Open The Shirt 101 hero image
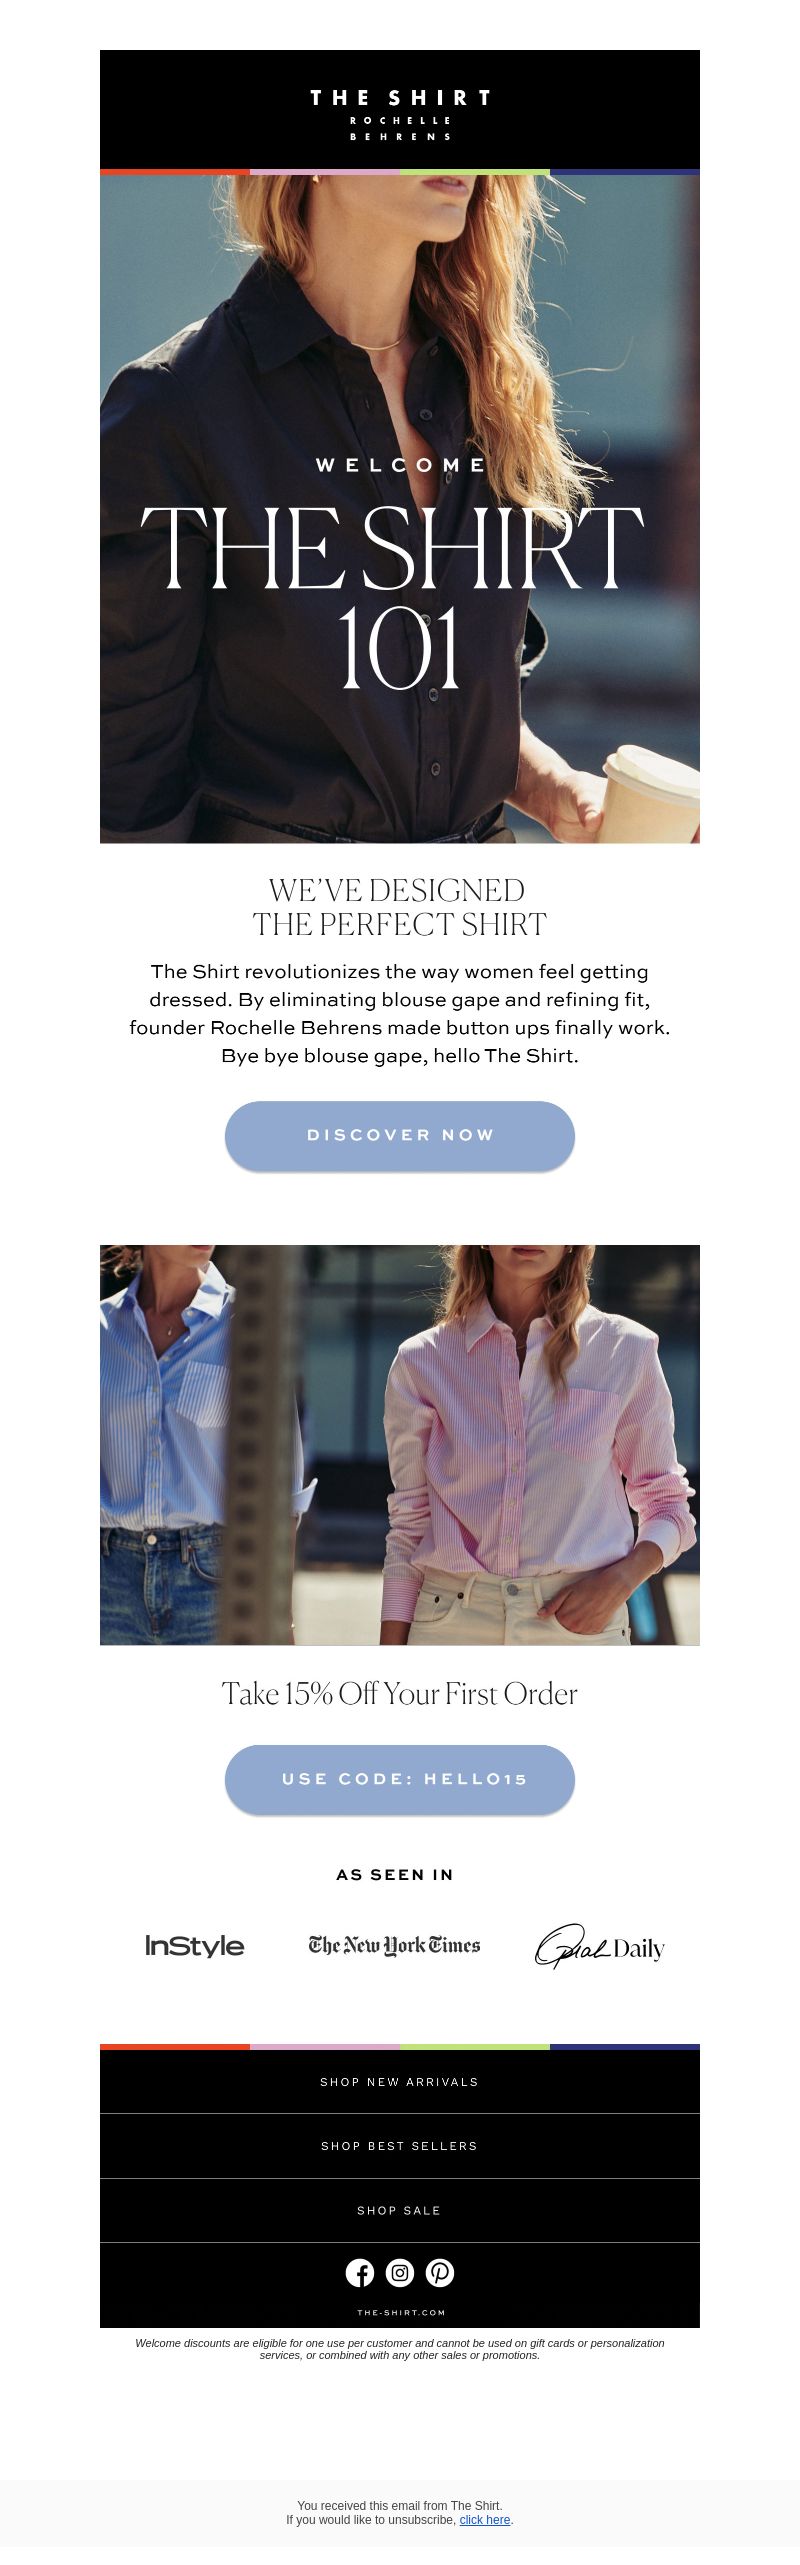Image resolution: width=800 pixels, height=2565 pixels. click(400, 509)
